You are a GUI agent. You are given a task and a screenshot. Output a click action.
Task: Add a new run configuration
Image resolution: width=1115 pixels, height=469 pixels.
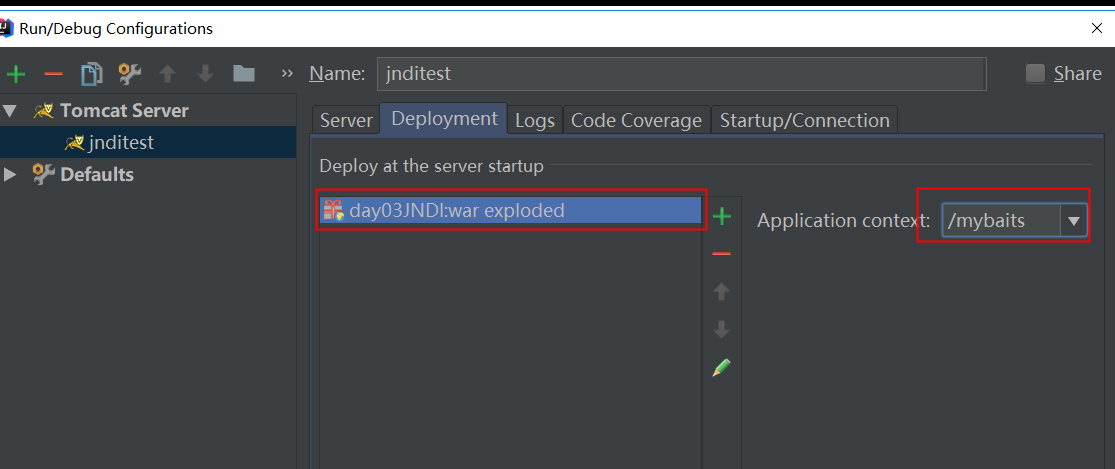(x=15, y=74)
